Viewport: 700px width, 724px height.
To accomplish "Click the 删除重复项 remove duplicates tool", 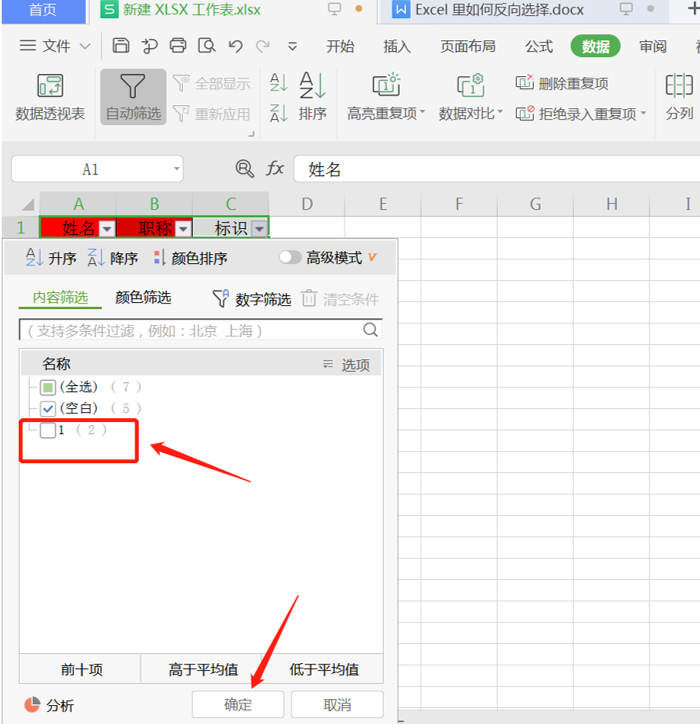I will tap(562, 84).
